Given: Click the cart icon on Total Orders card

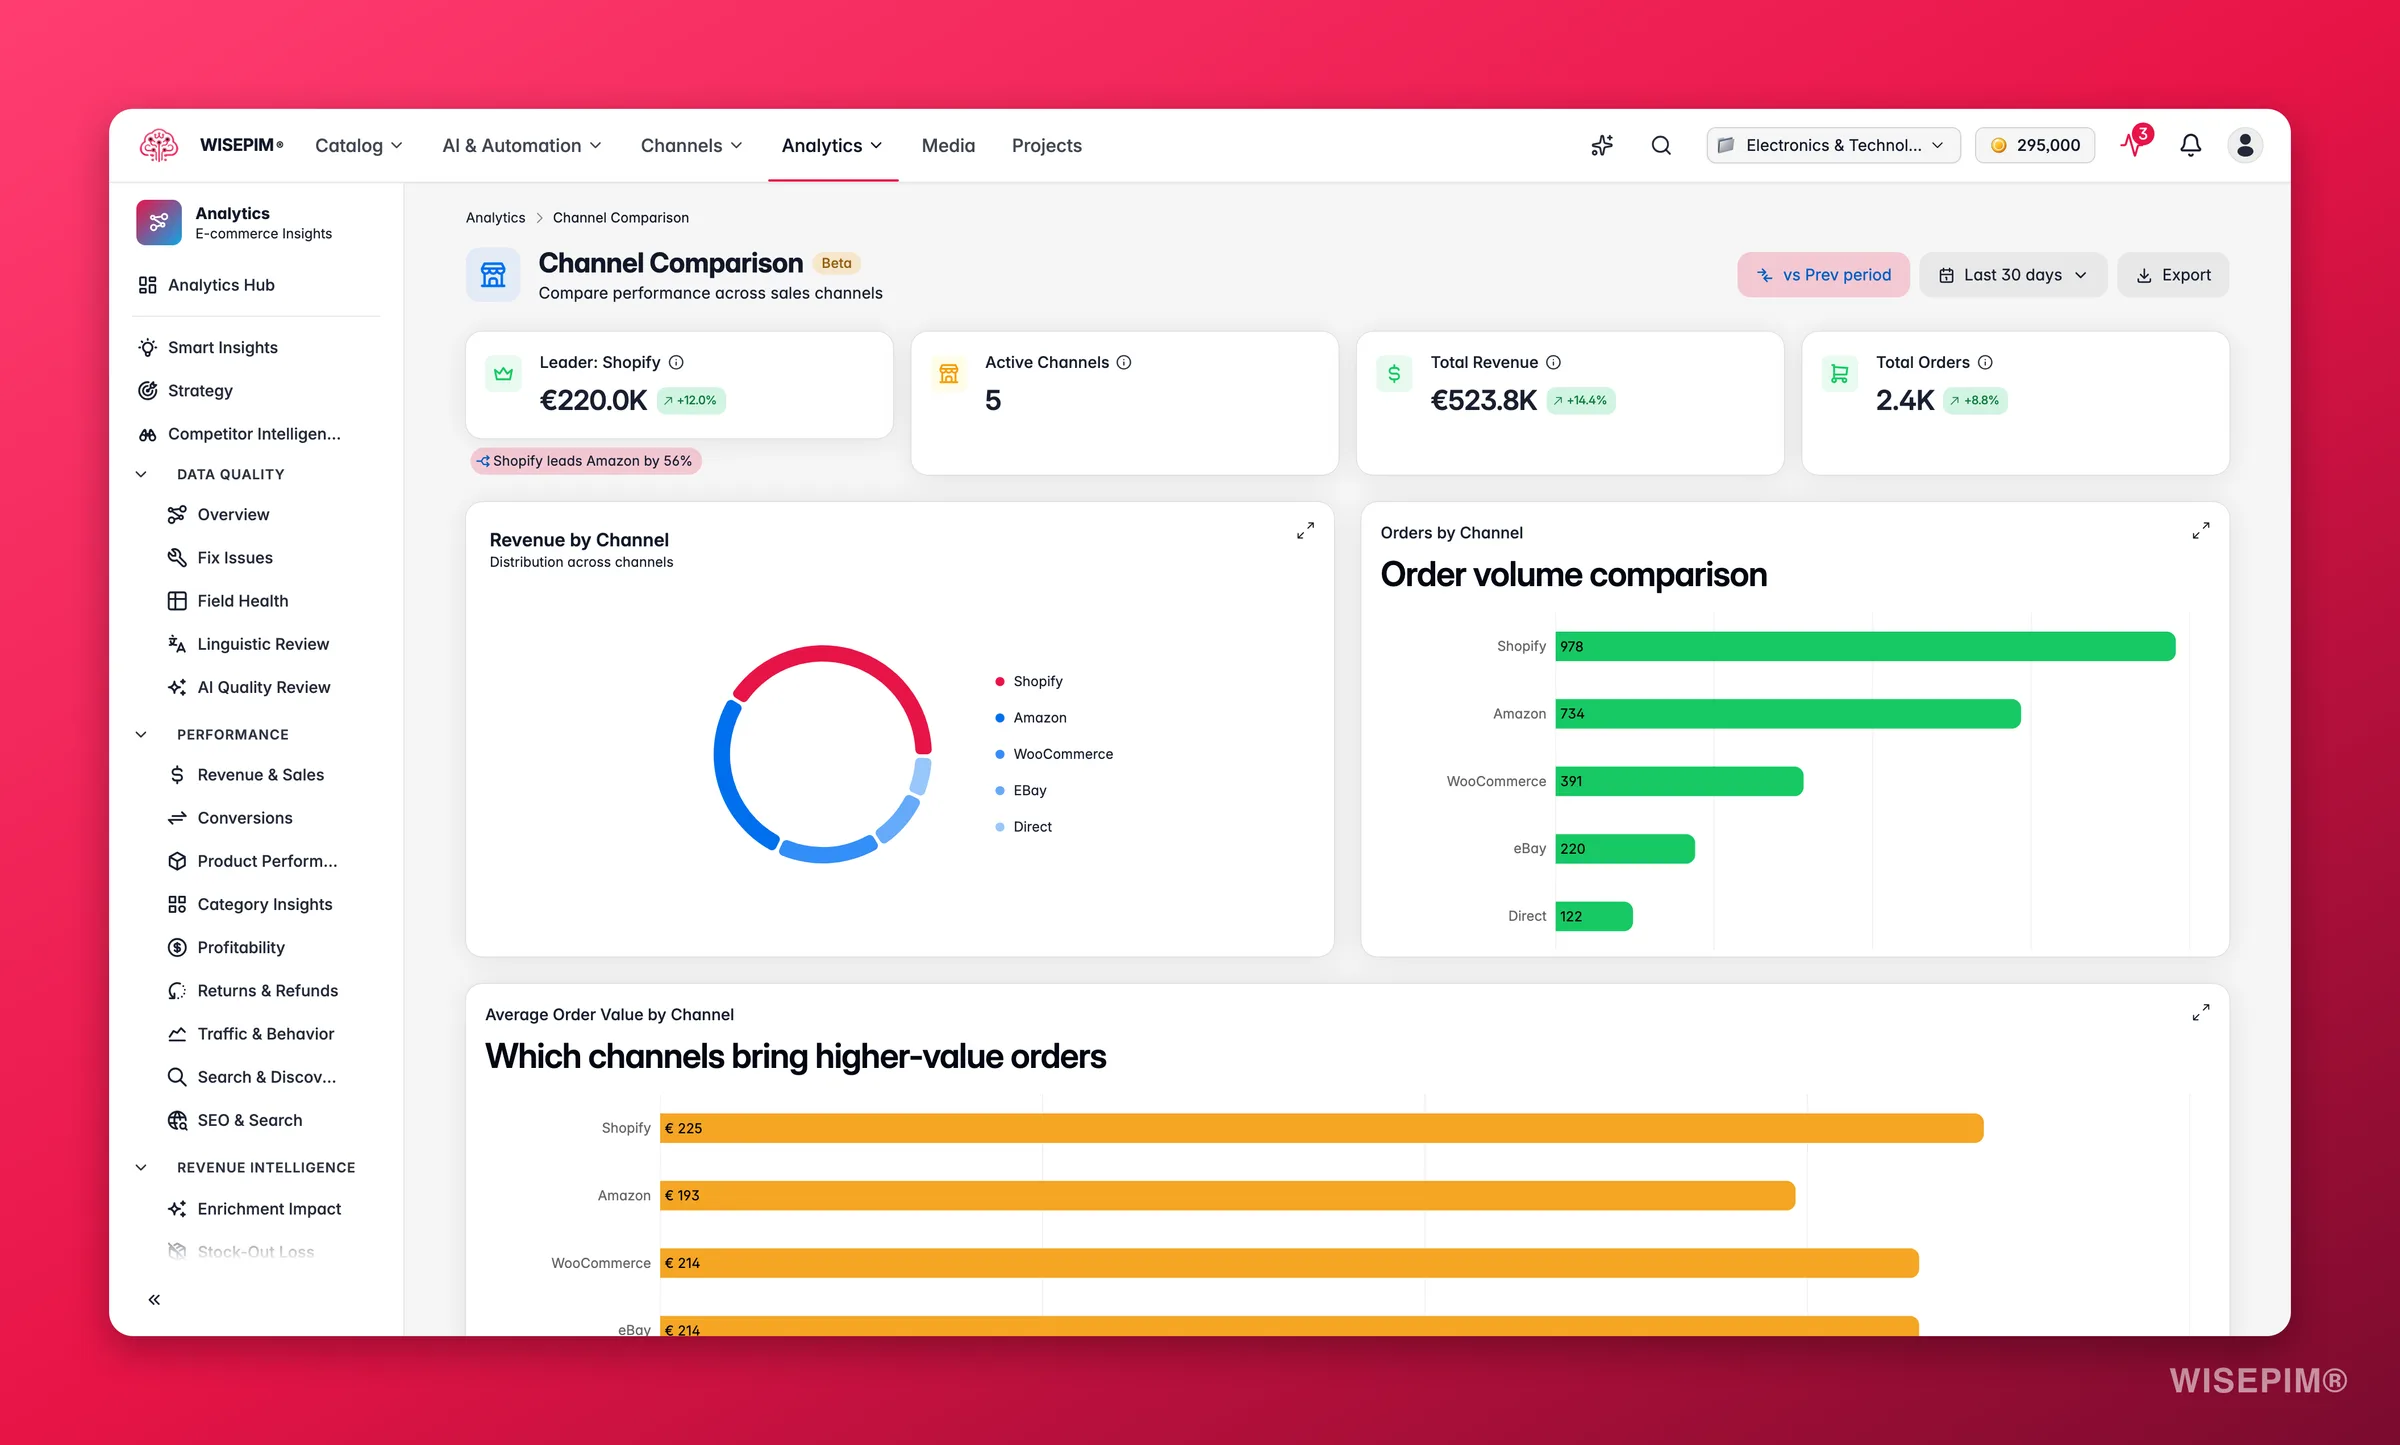Looking at the screenshot, I should 1839,374.
